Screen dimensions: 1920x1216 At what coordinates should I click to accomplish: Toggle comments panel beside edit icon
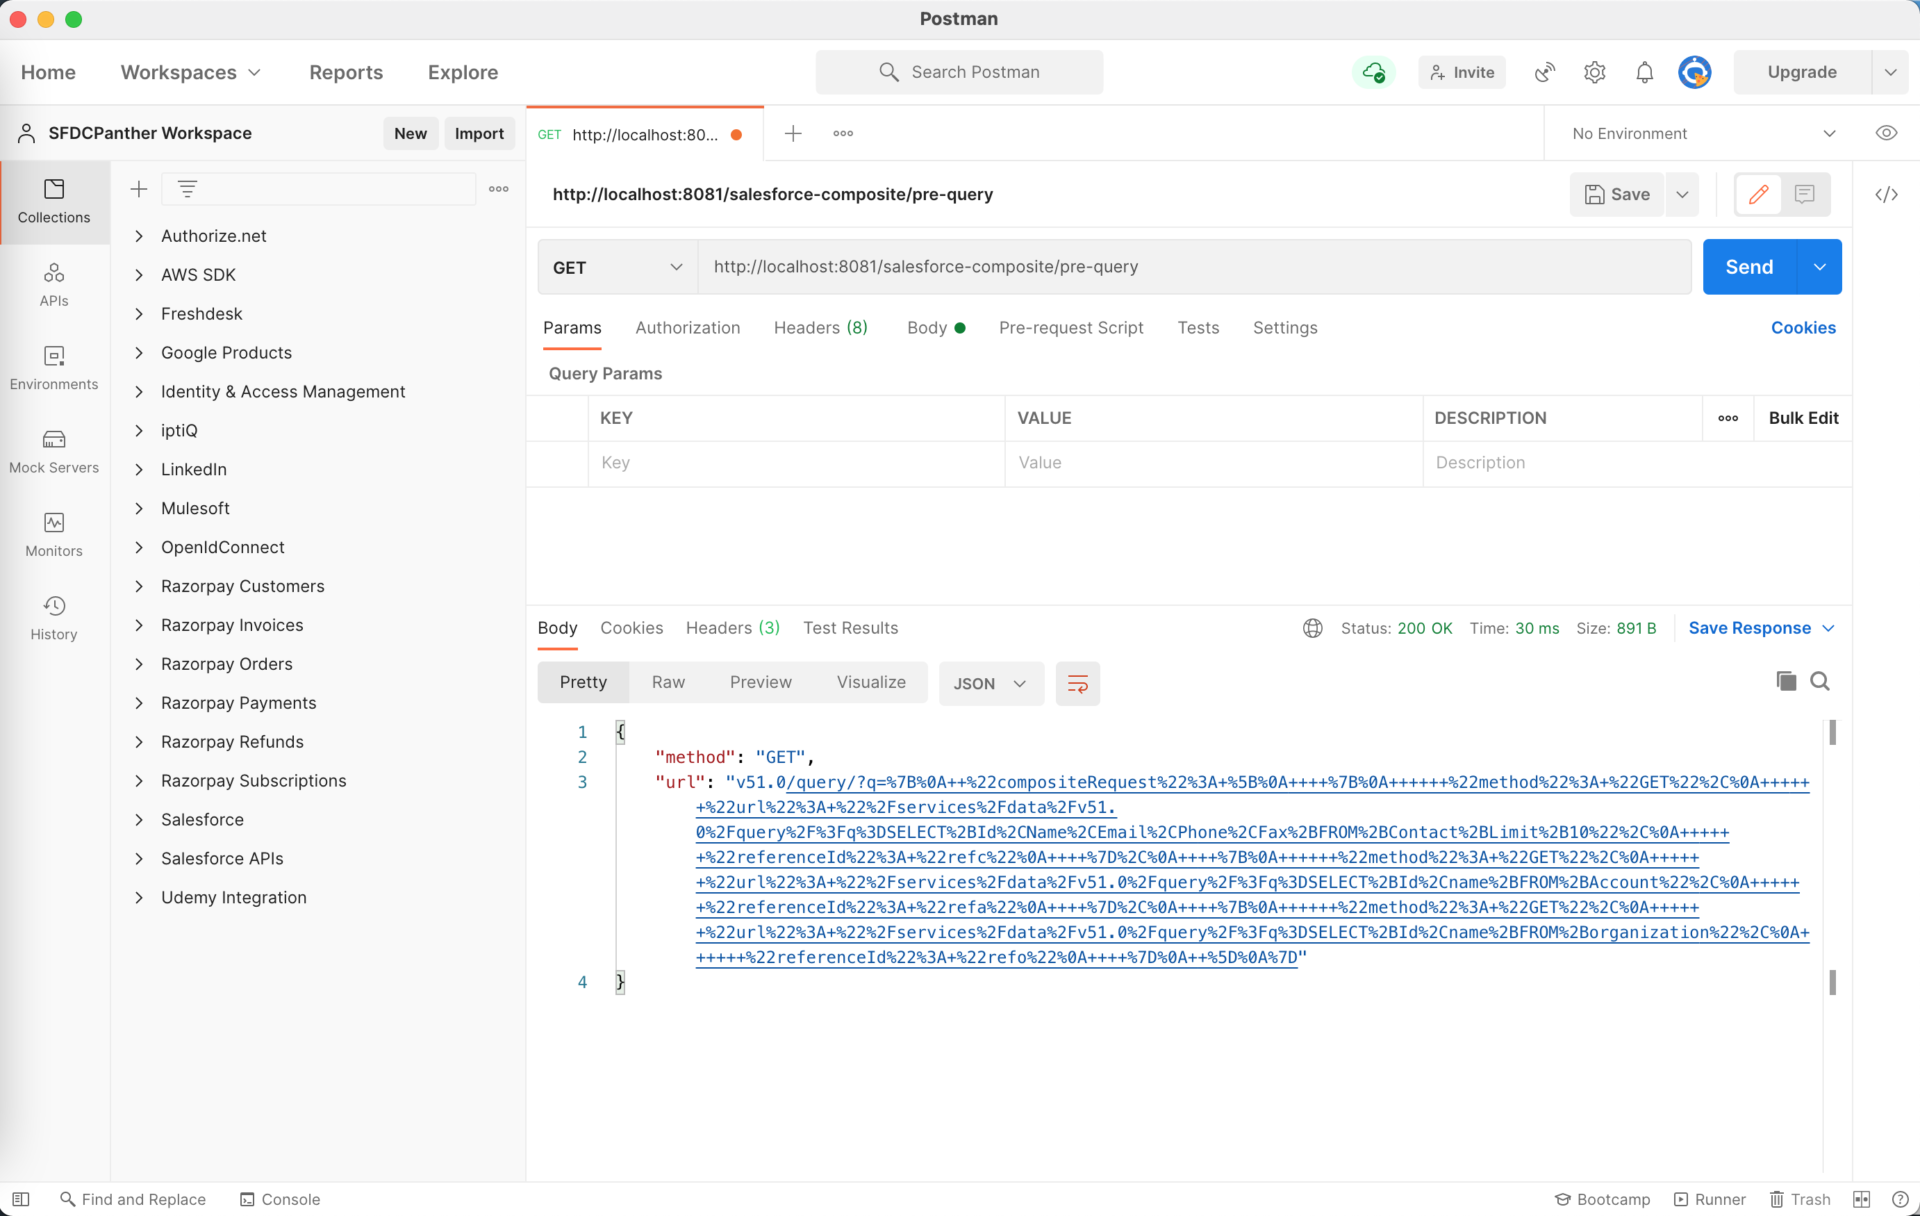1804,194
